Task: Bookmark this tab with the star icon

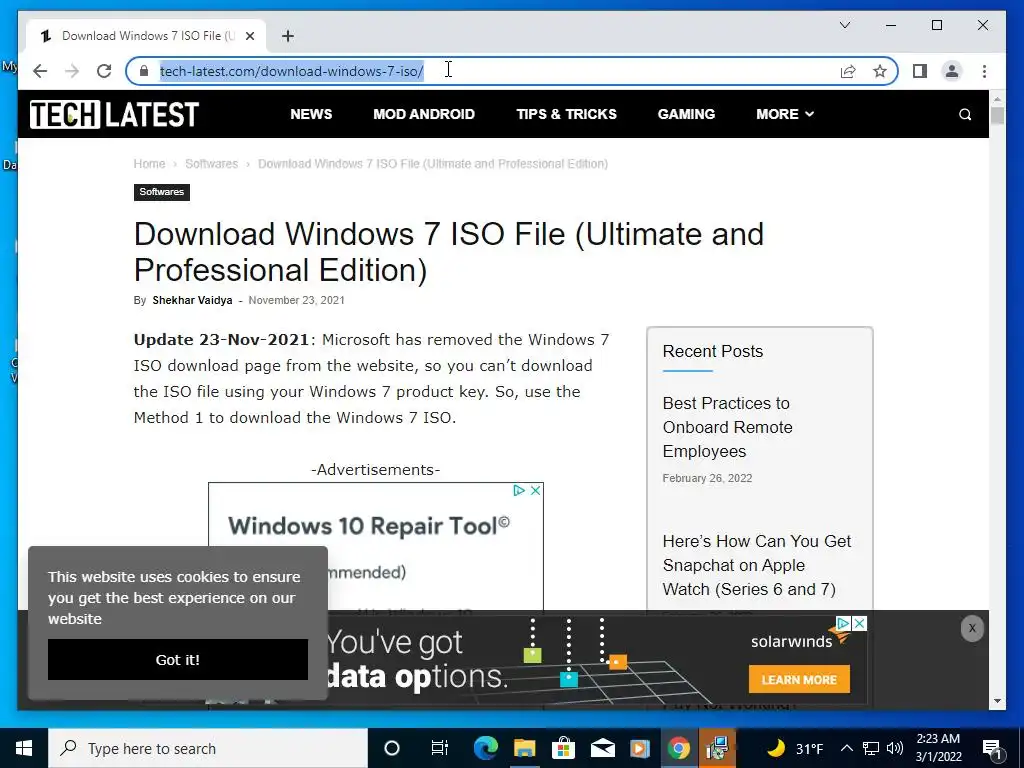Action: pyautogui.click(x=880, y=71)
